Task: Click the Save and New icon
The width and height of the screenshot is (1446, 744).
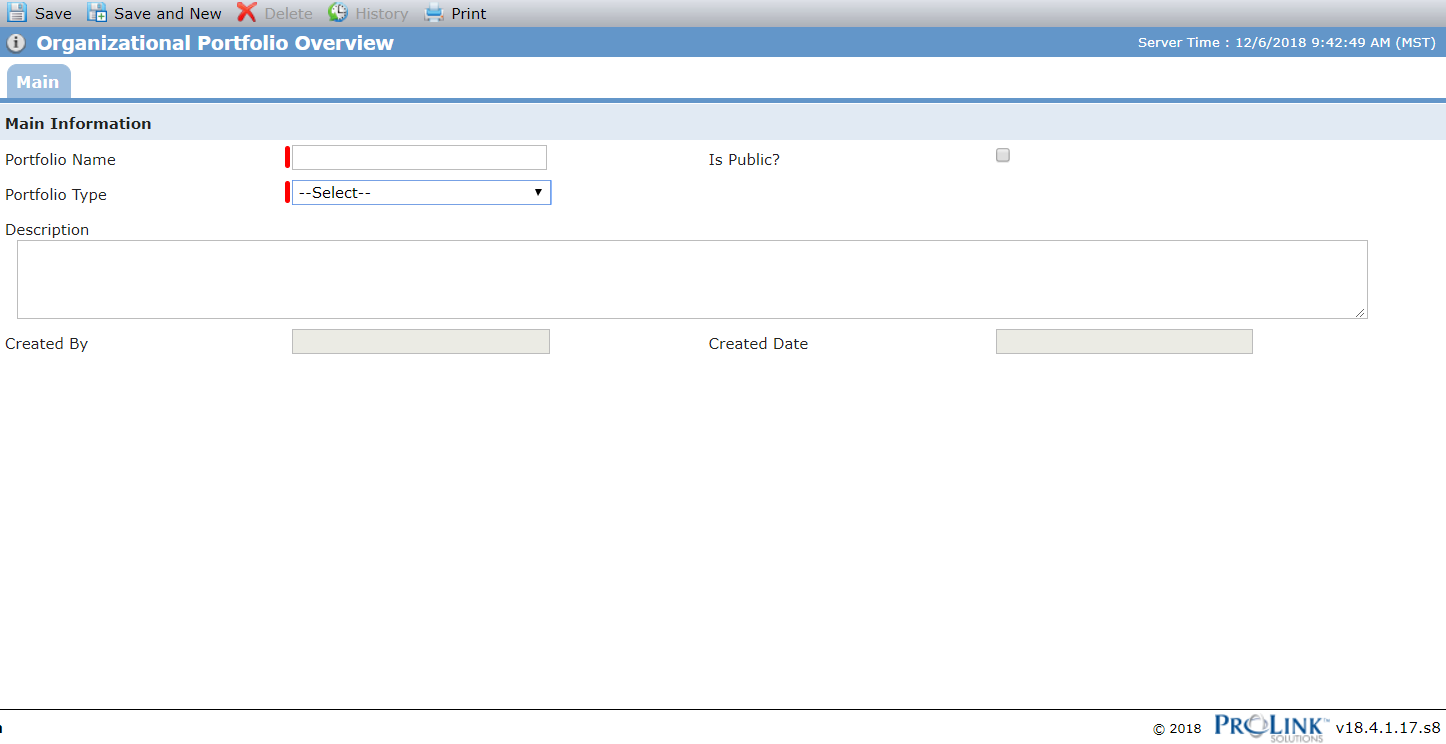Action: 97,13
